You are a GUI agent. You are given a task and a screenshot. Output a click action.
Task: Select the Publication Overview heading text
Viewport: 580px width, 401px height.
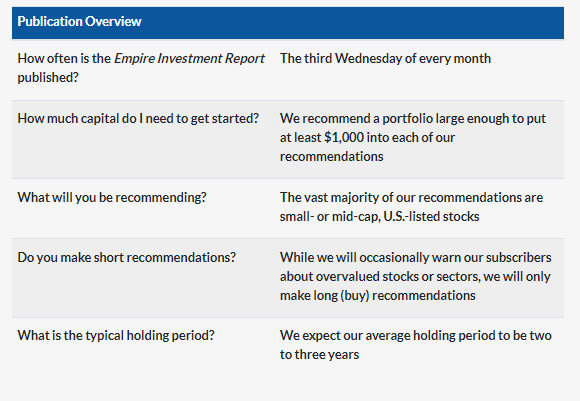tap(80, 21)
